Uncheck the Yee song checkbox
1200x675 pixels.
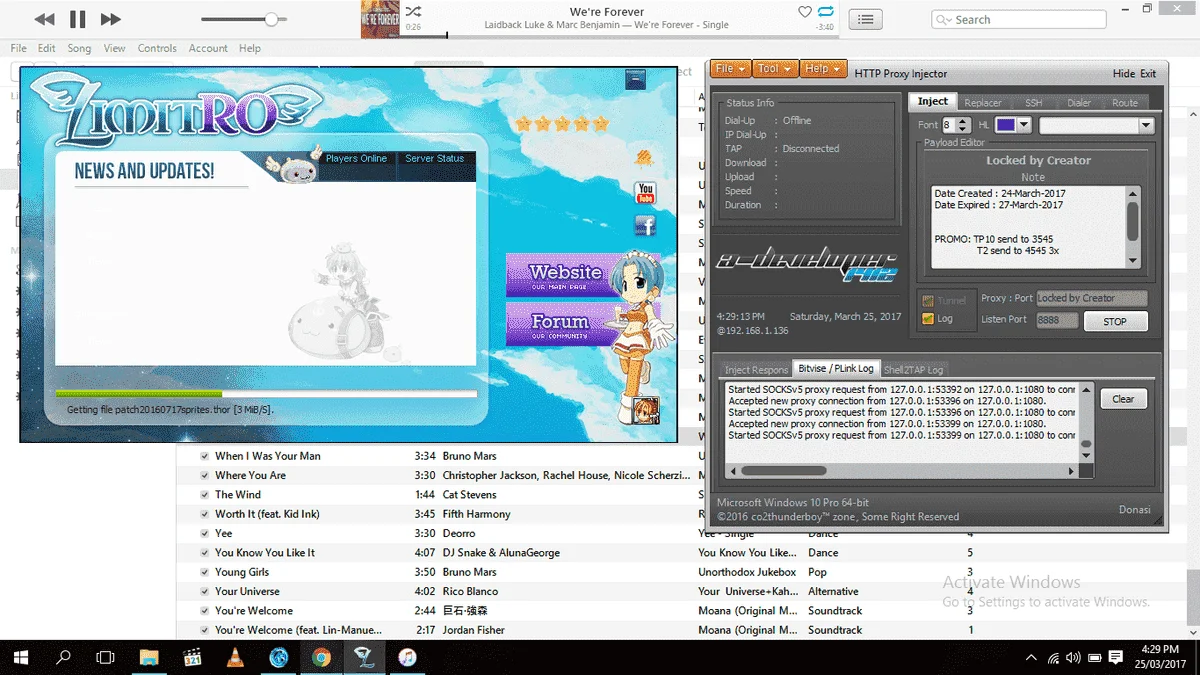coord(205,533)
